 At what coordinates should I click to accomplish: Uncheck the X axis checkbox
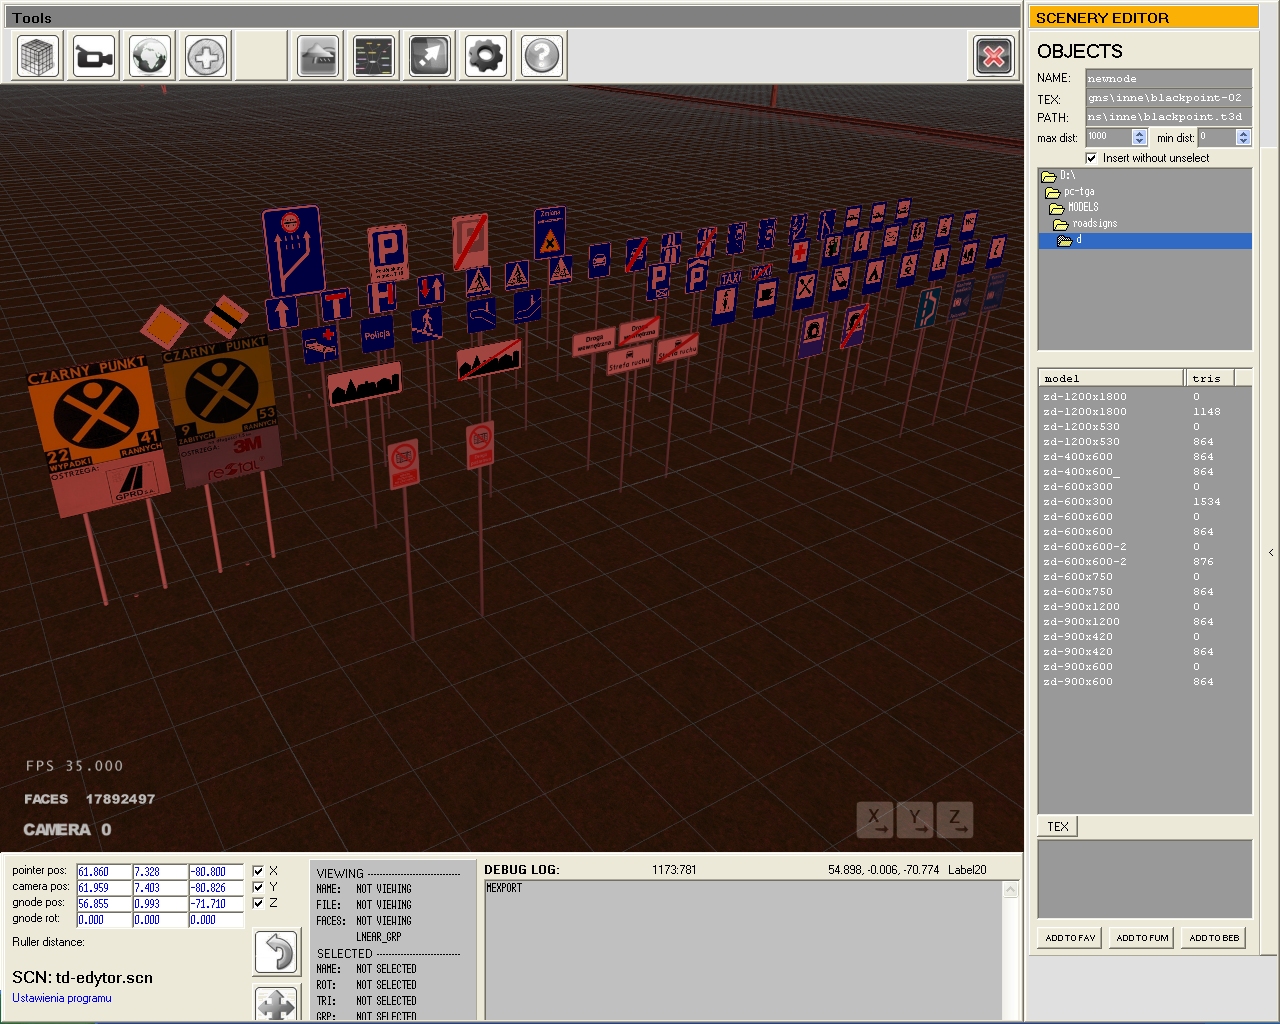(x=258, y=871)
